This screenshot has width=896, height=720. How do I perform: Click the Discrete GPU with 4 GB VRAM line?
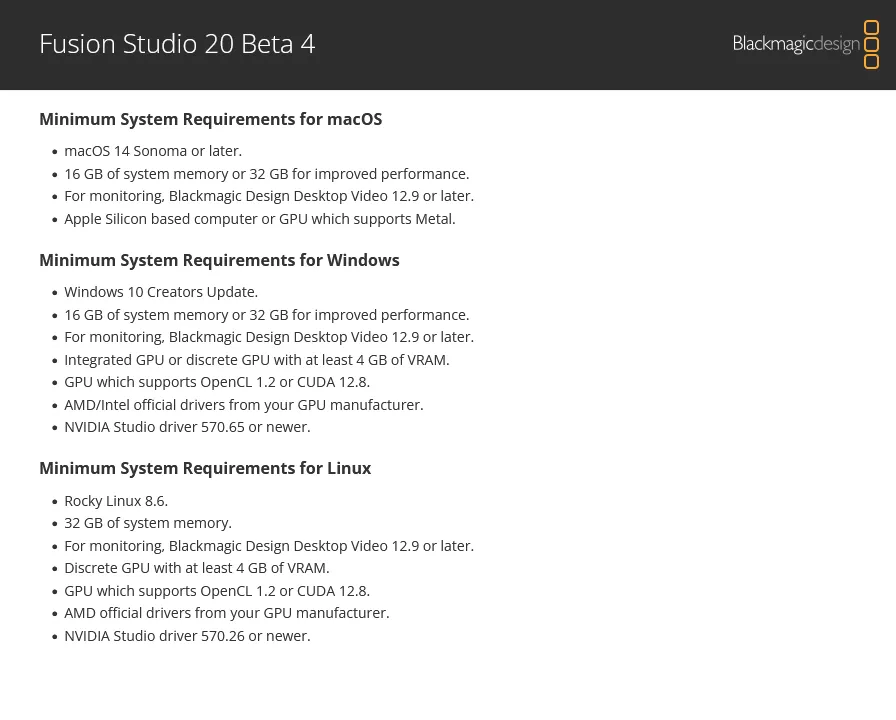coord(197,568)
